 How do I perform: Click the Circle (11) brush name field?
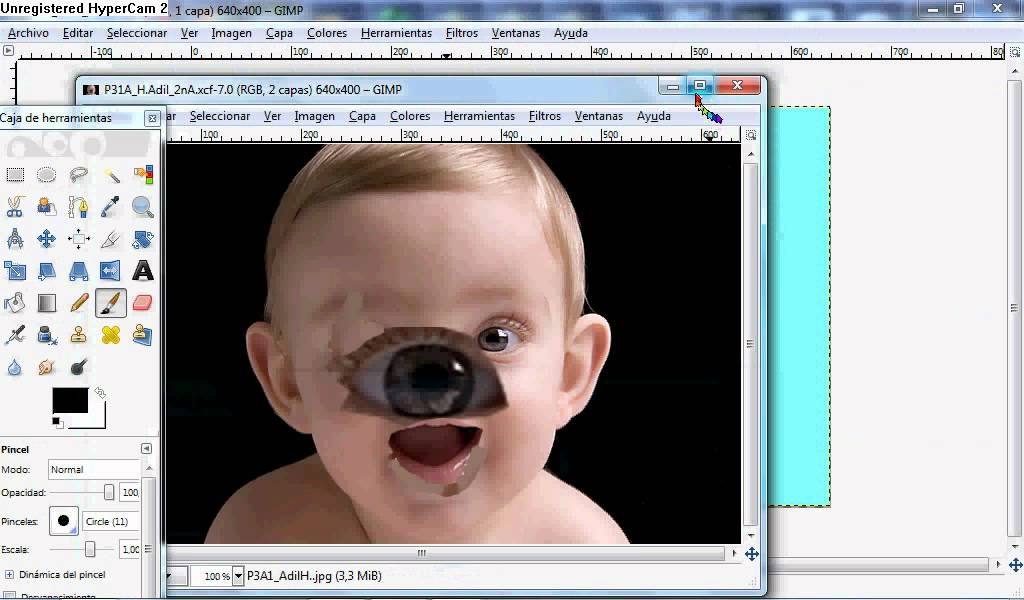click(112, 522)
